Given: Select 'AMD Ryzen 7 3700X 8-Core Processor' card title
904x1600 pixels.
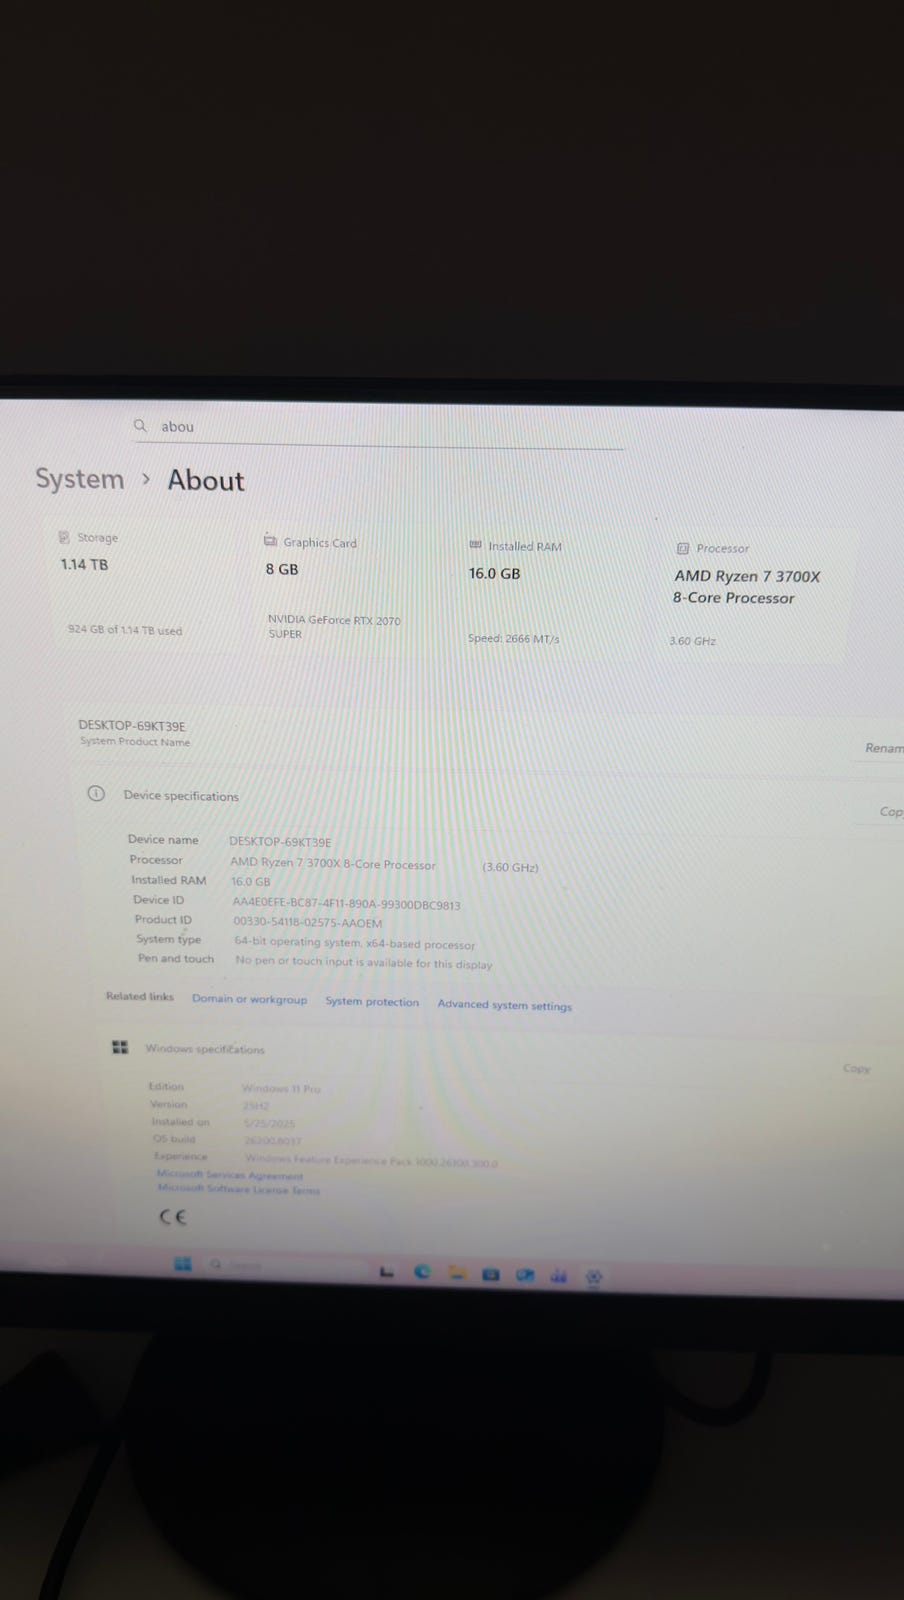Looking at the screenshot, I should click(x=746, y=587).
